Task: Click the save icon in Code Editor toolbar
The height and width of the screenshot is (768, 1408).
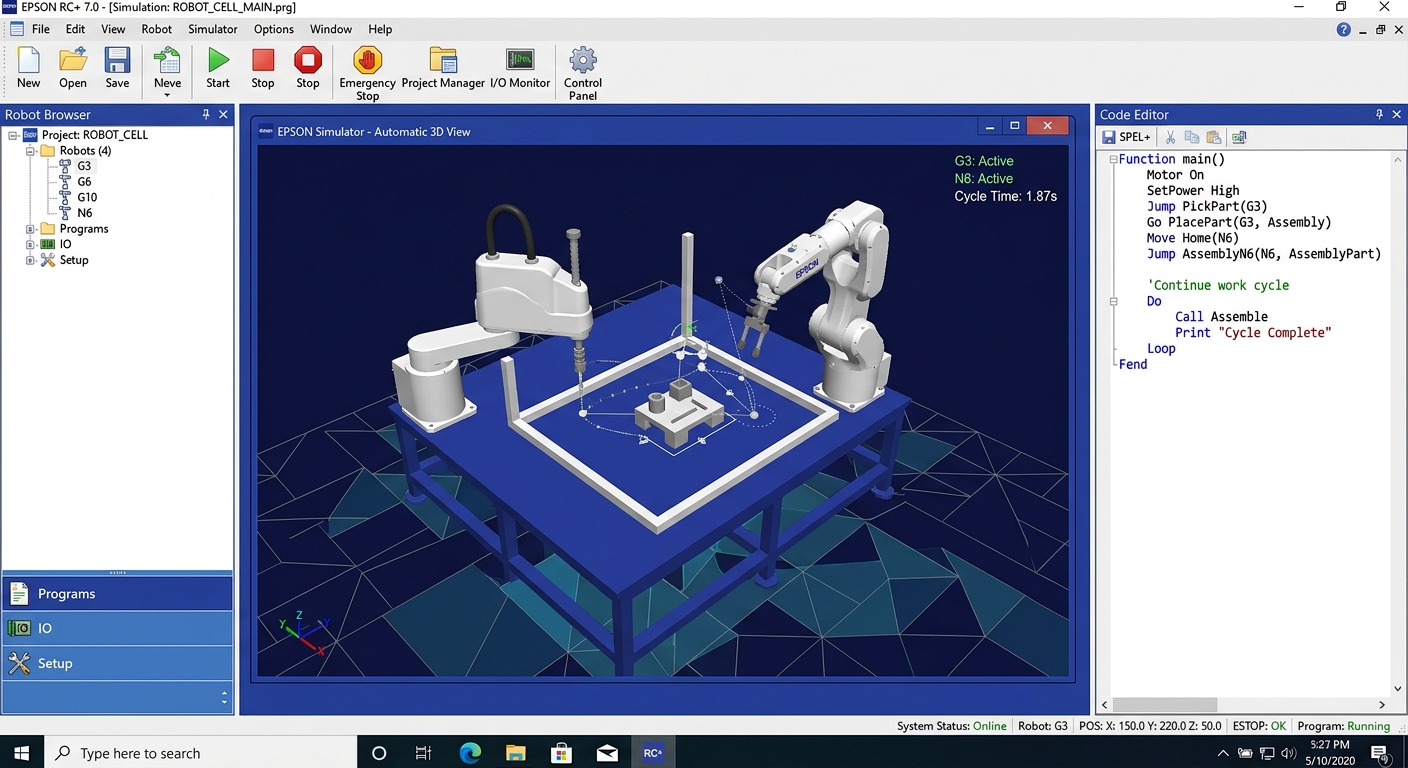Action: point(1108,137)
